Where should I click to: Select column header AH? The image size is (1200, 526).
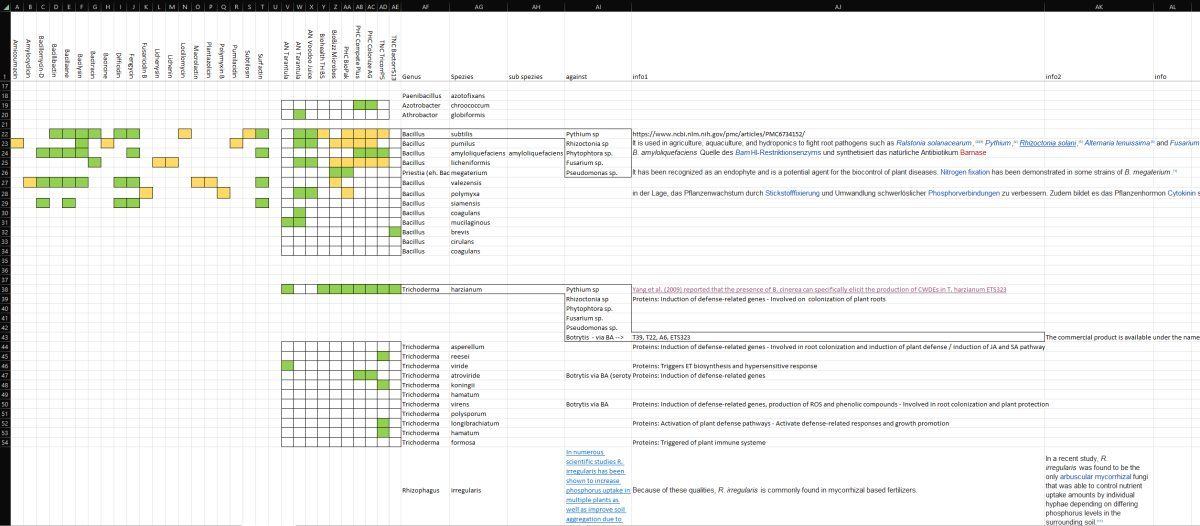[x=536, y=5]
